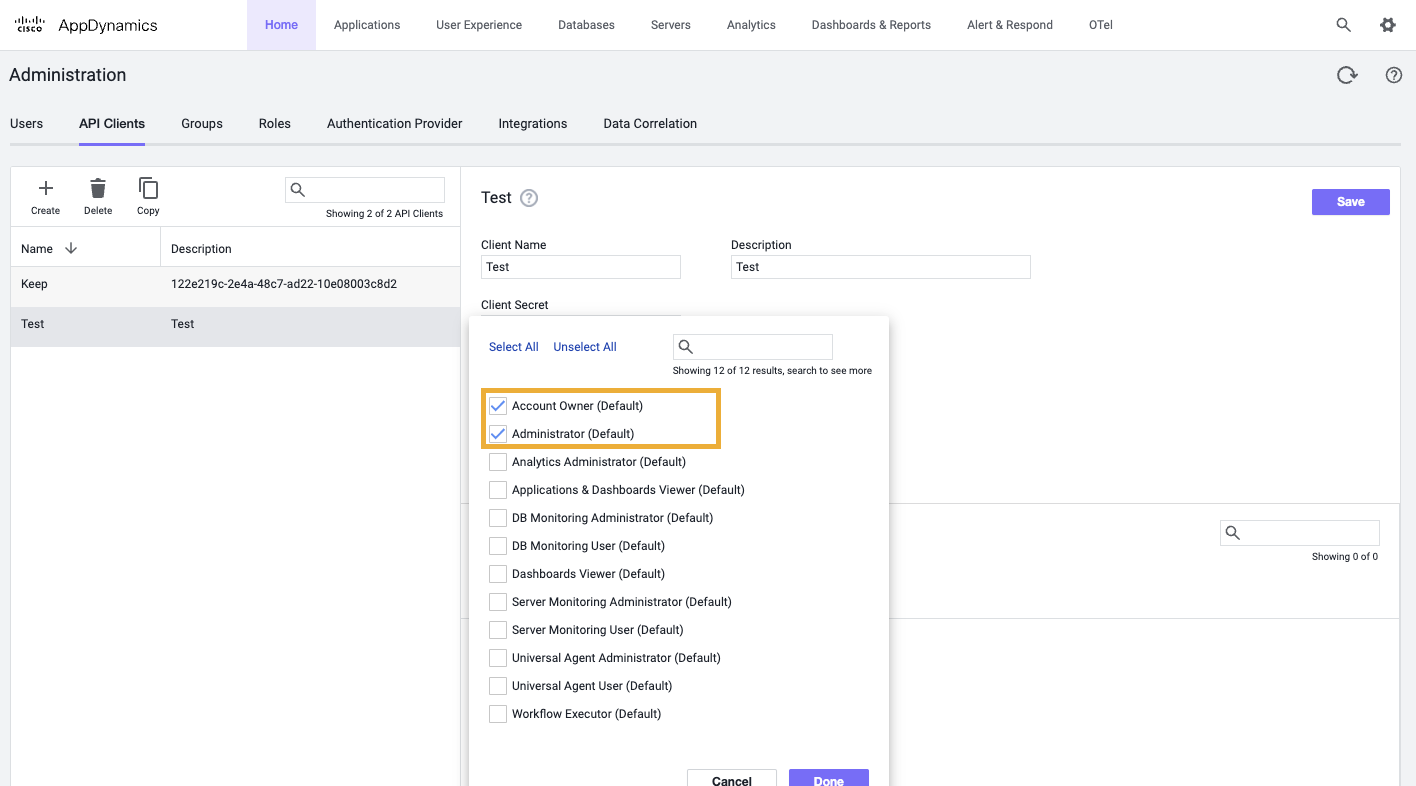Click the refresh icon on Administration page
Viewport: 1416px width, 786px height.
1347,75
